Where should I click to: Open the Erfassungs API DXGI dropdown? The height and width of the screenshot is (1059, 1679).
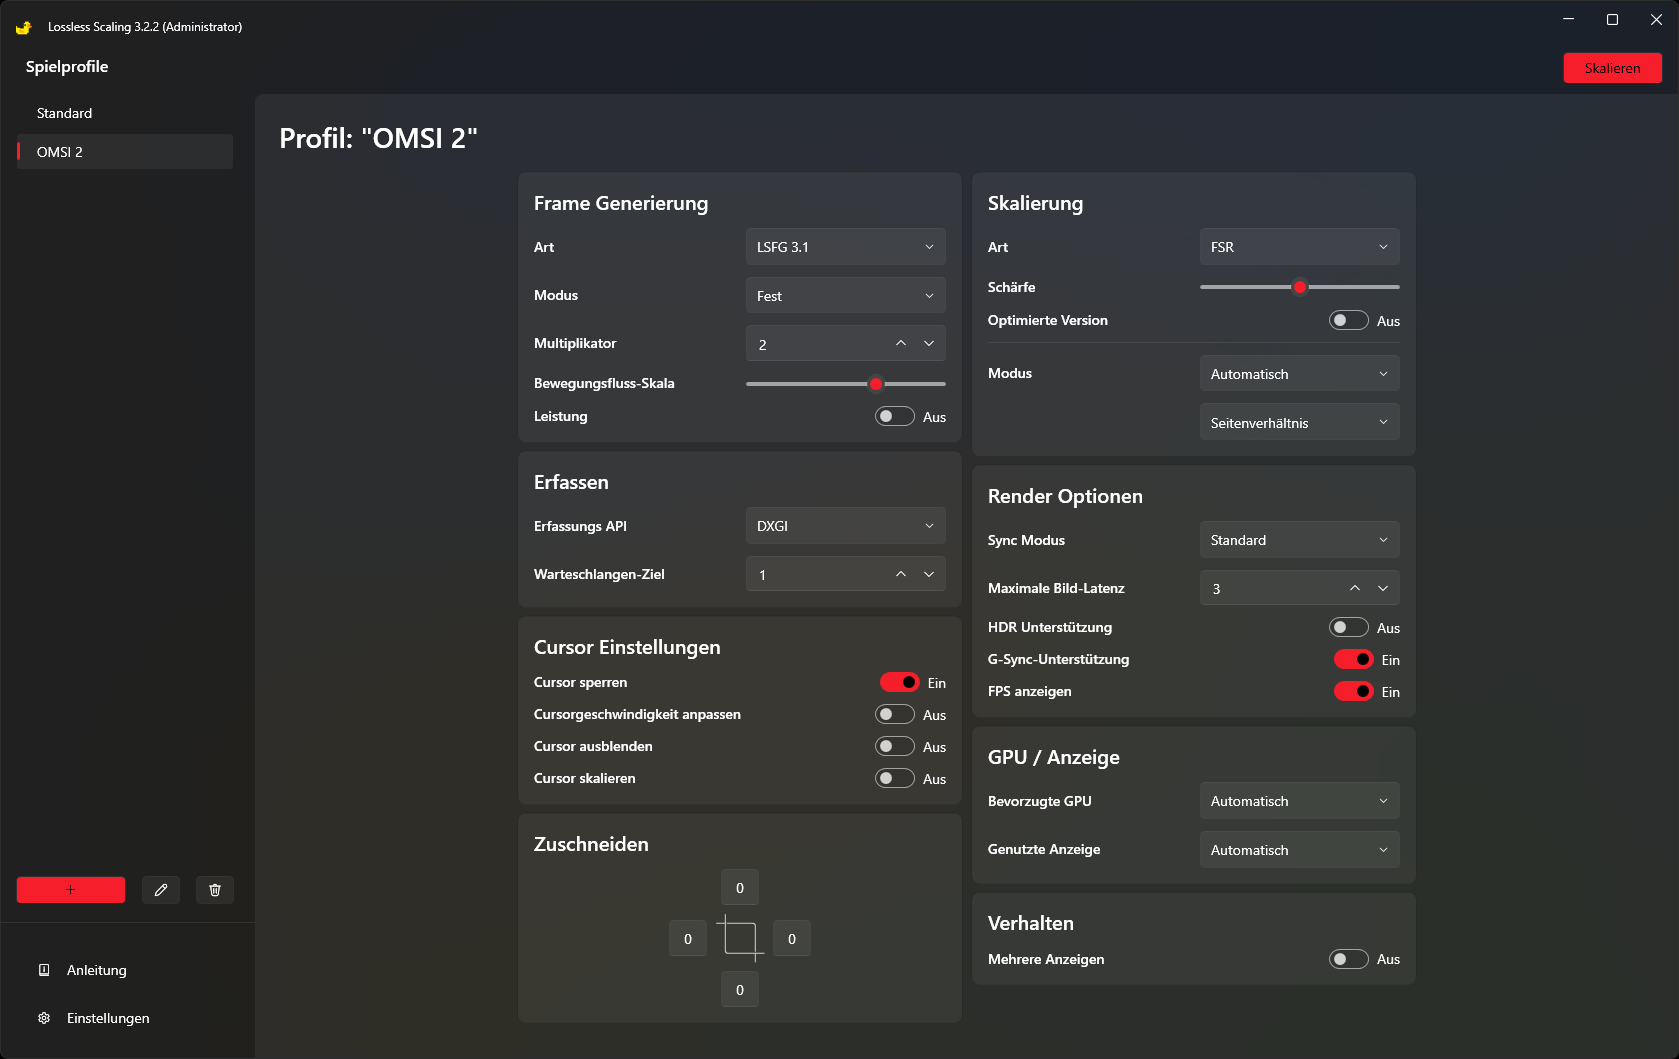click(846, 526)
